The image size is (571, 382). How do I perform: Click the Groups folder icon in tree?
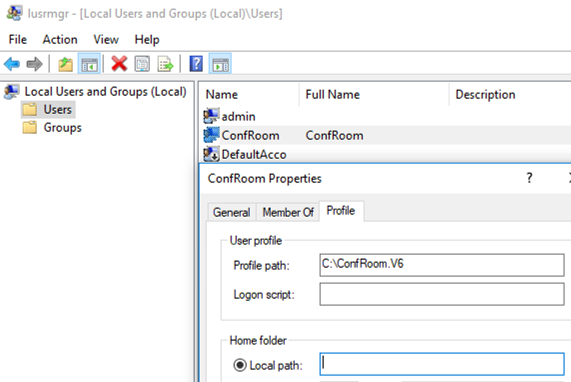[x=30, y=127]
